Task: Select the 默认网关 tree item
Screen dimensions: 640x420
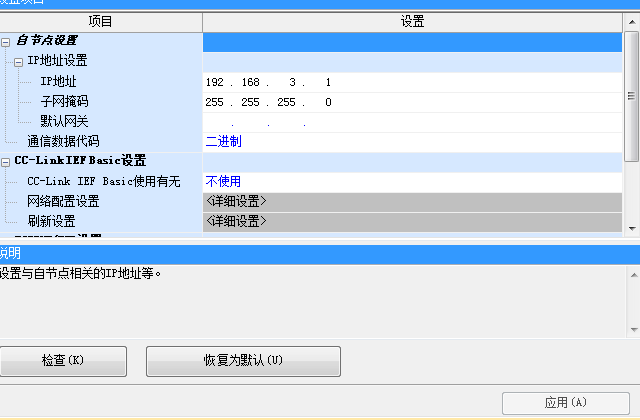Action: [x=64, y=122]
